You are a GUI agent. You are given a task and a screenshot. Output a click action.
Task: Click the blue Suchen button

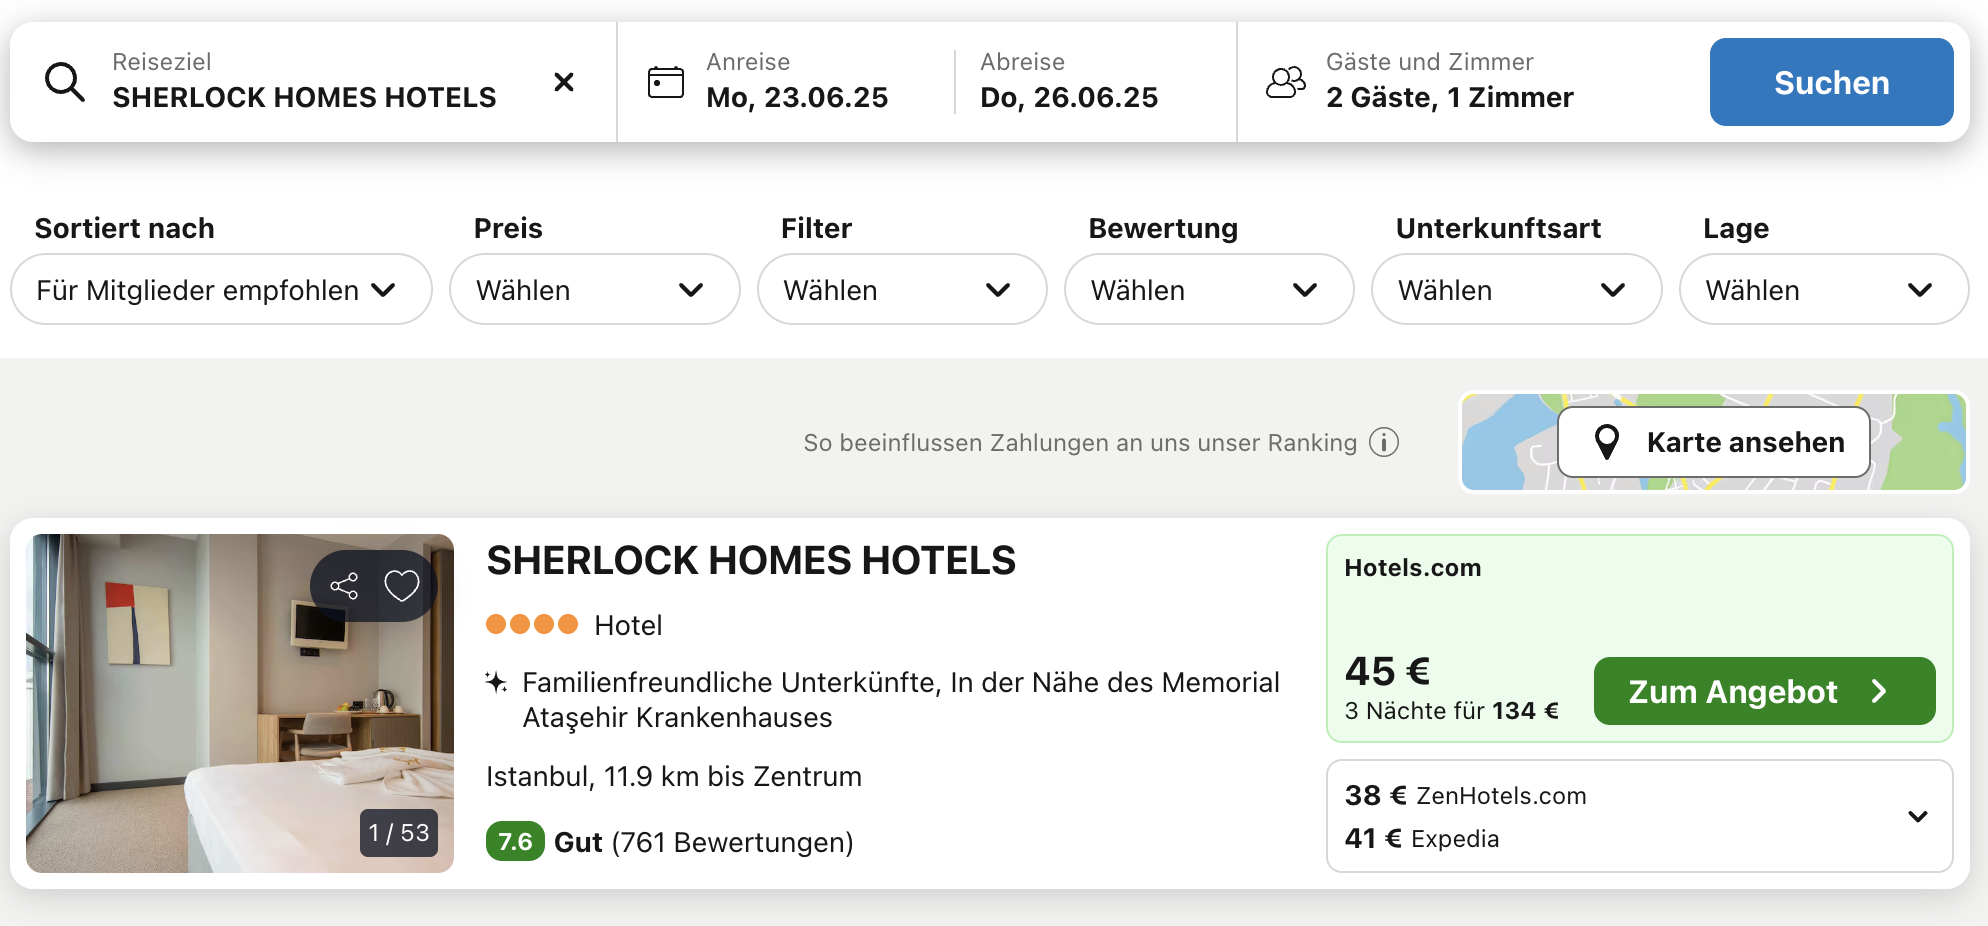coord(1831,82)
